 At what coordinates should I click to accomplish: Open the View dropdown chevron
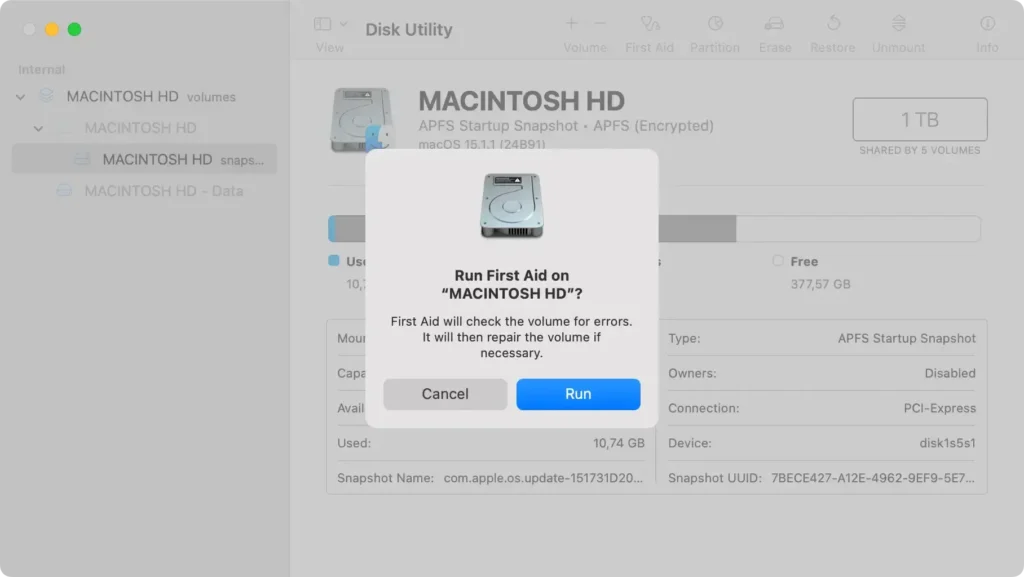coord(344,24)
